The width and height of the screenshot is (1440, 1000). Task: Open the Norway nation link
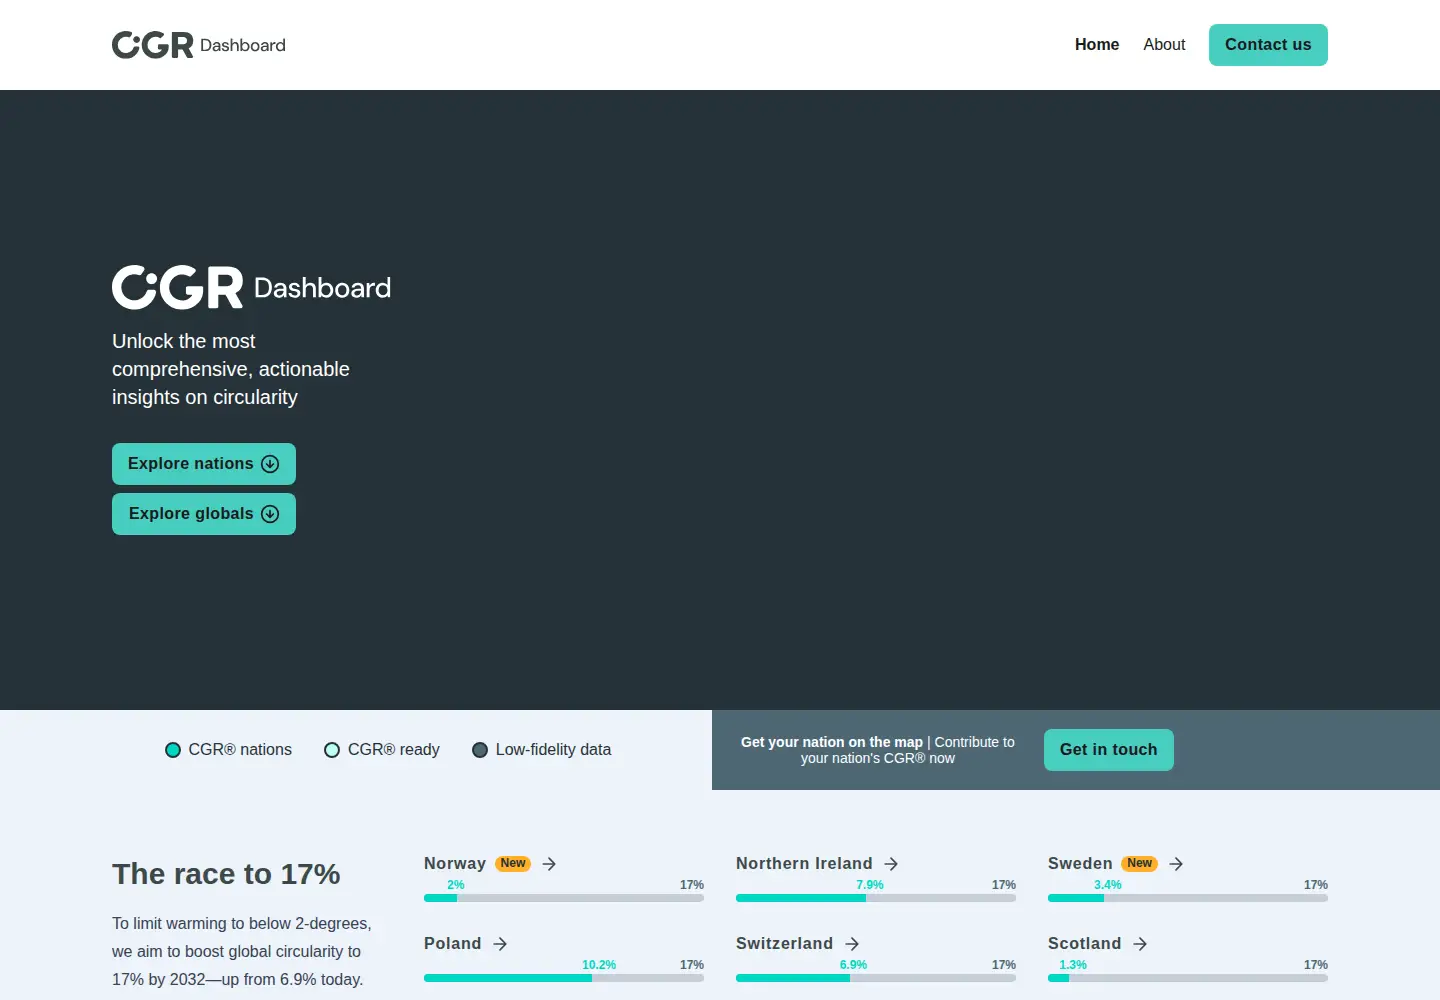(455, 864)
